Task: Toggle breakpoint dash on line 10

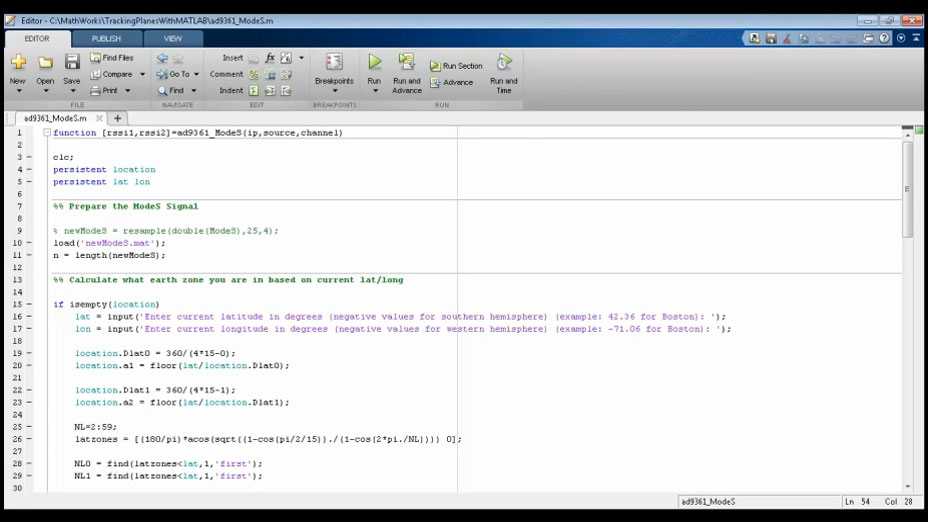Action: (29, 243)
